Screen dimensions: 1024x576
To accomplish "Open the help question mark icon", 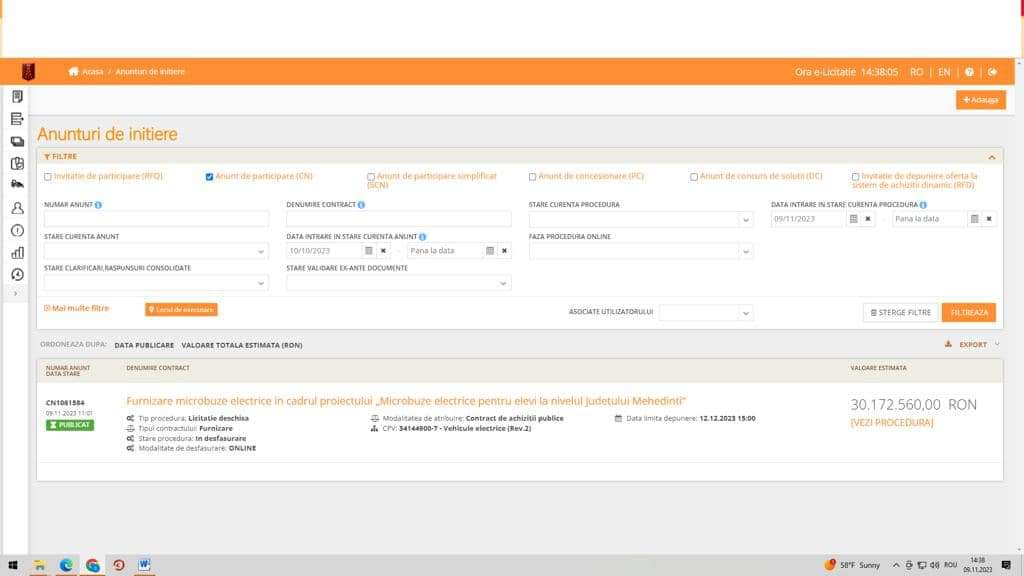I will click(969, 72).
